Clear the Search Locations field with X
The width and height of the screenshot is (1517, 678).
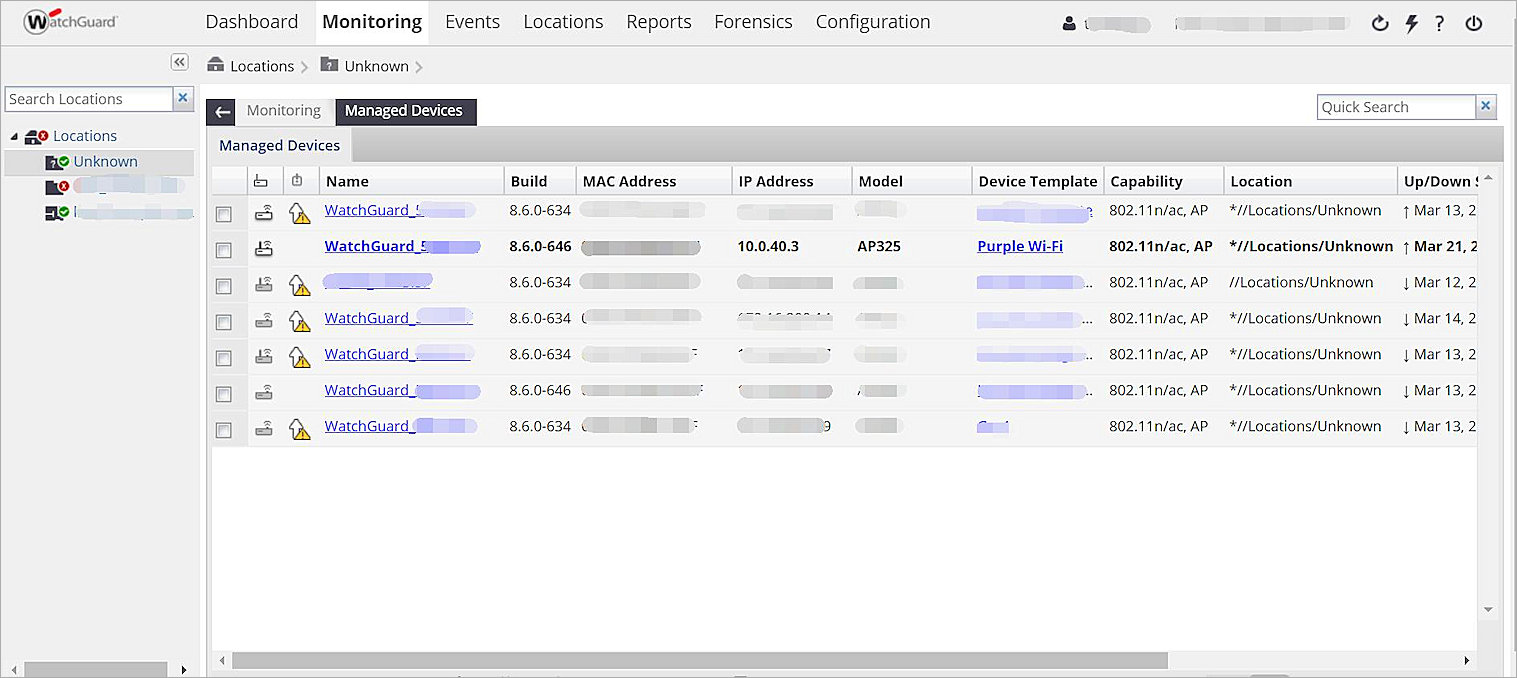point(183,98)
